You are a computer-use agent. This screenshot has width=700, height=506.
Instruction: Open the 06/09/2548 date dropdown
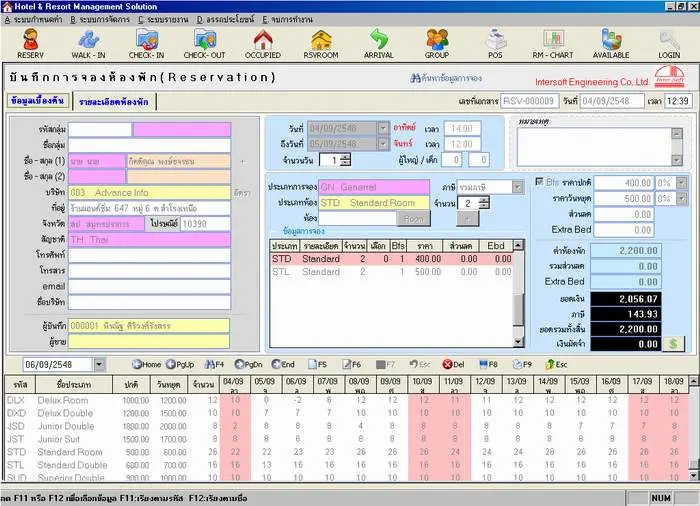pos(99,364)
